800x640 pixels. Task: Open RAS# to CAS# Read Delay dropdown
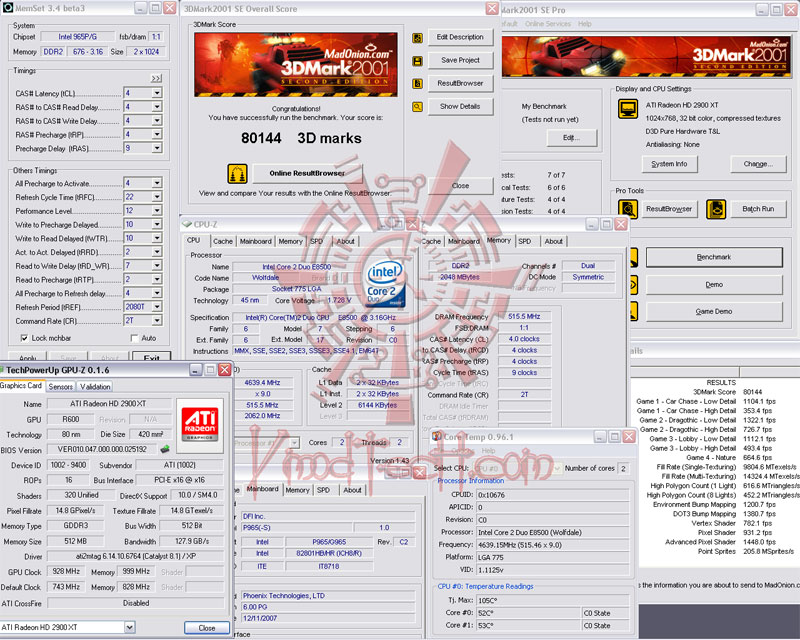[x=157, y=107]
